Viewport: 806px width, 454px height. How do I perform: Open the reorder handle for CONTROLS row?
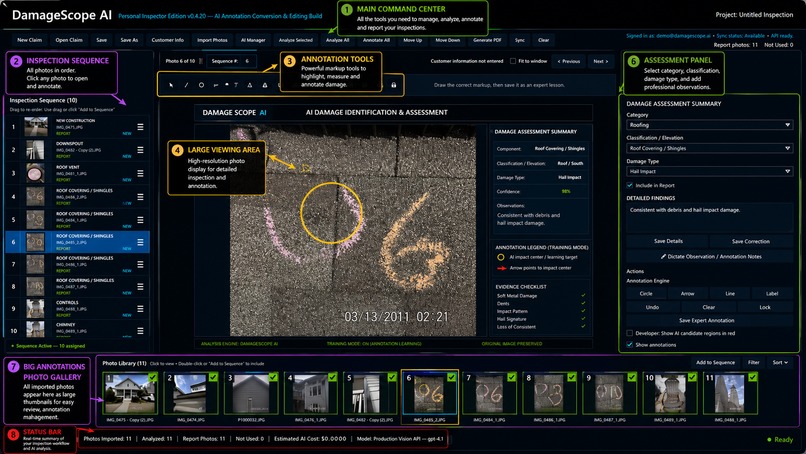140,308
